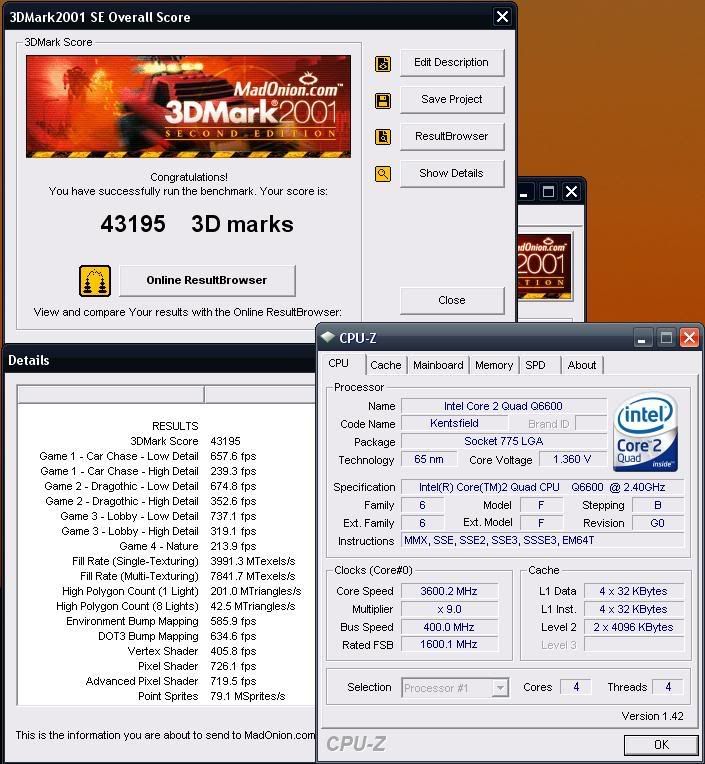
Task: Go to the SPD tab
Action: 536,365
